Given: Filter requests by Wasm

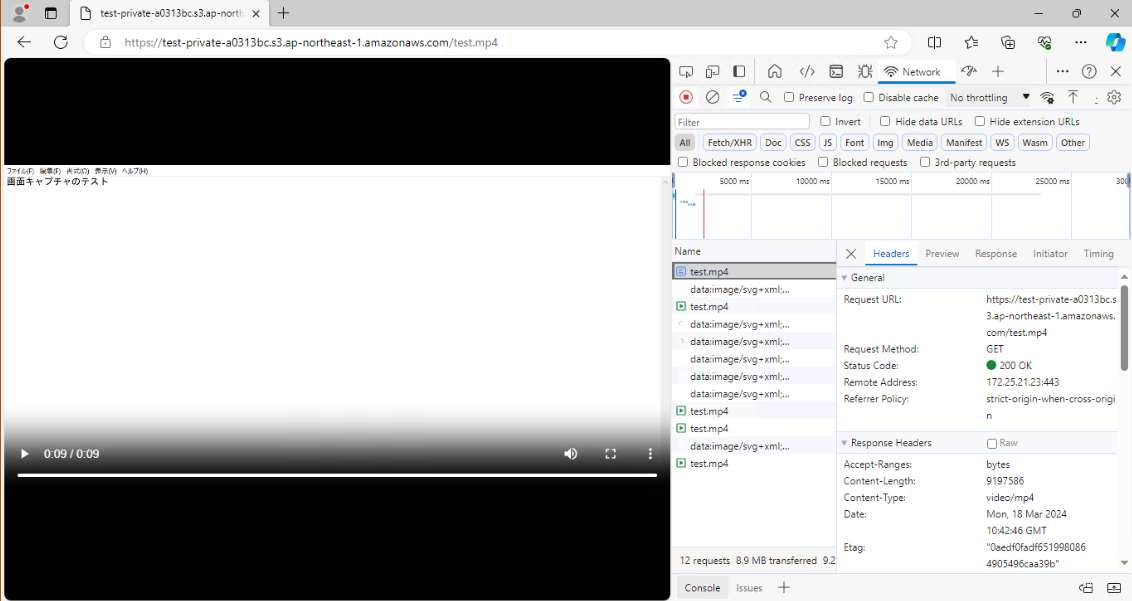Looking at the screenshot, I should [x=1035, y=142].
